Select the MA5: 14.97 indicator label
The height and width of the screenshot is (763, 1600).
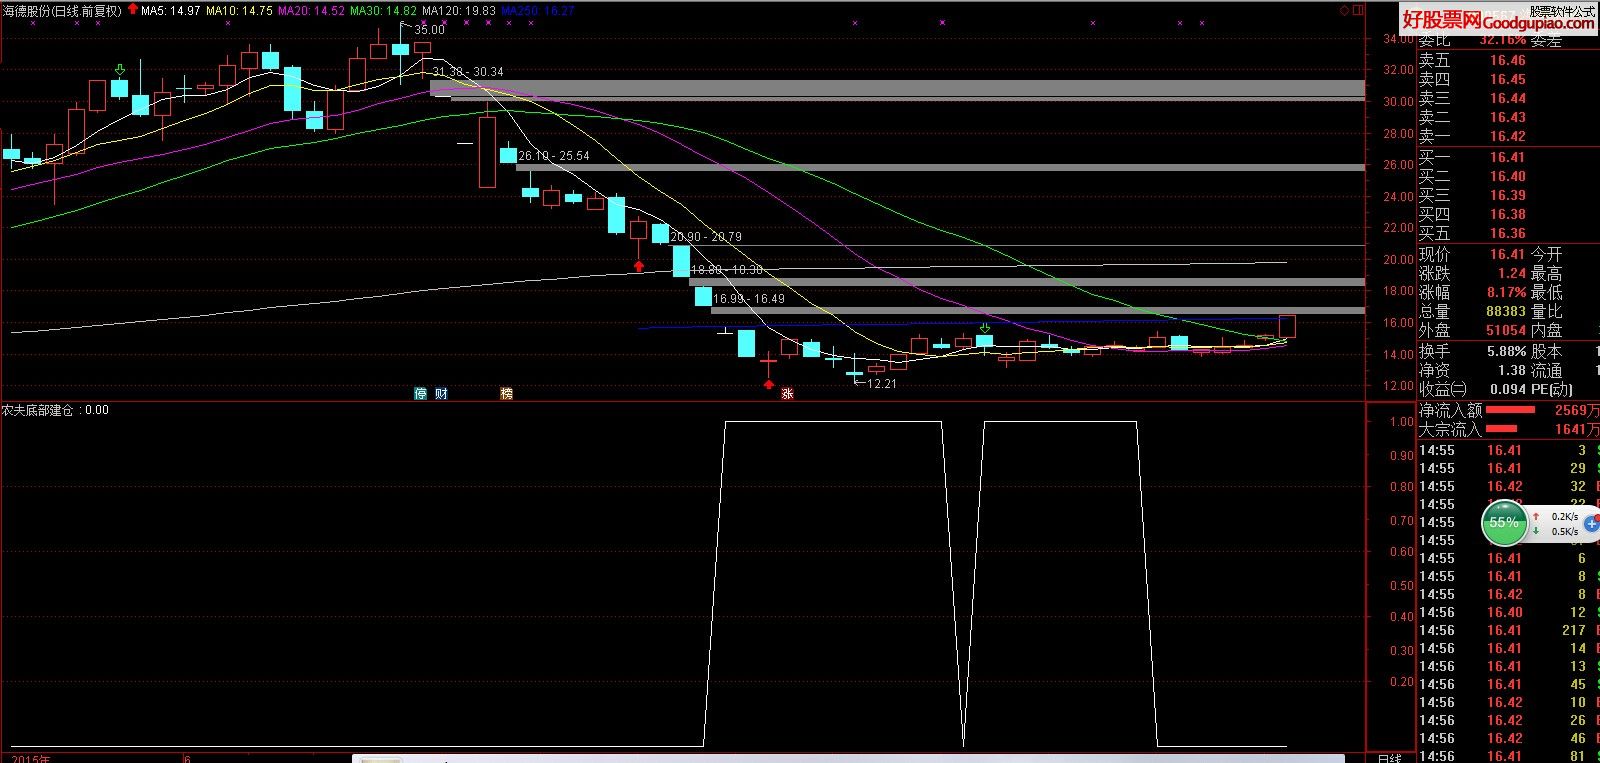pyautogui.click(x=171, y=11)
